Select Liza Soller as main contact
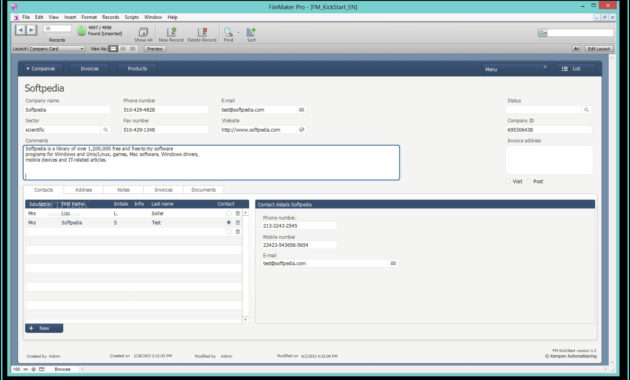Image resolution: width=630 pixels, height=380 pixels. click(229, 213)
